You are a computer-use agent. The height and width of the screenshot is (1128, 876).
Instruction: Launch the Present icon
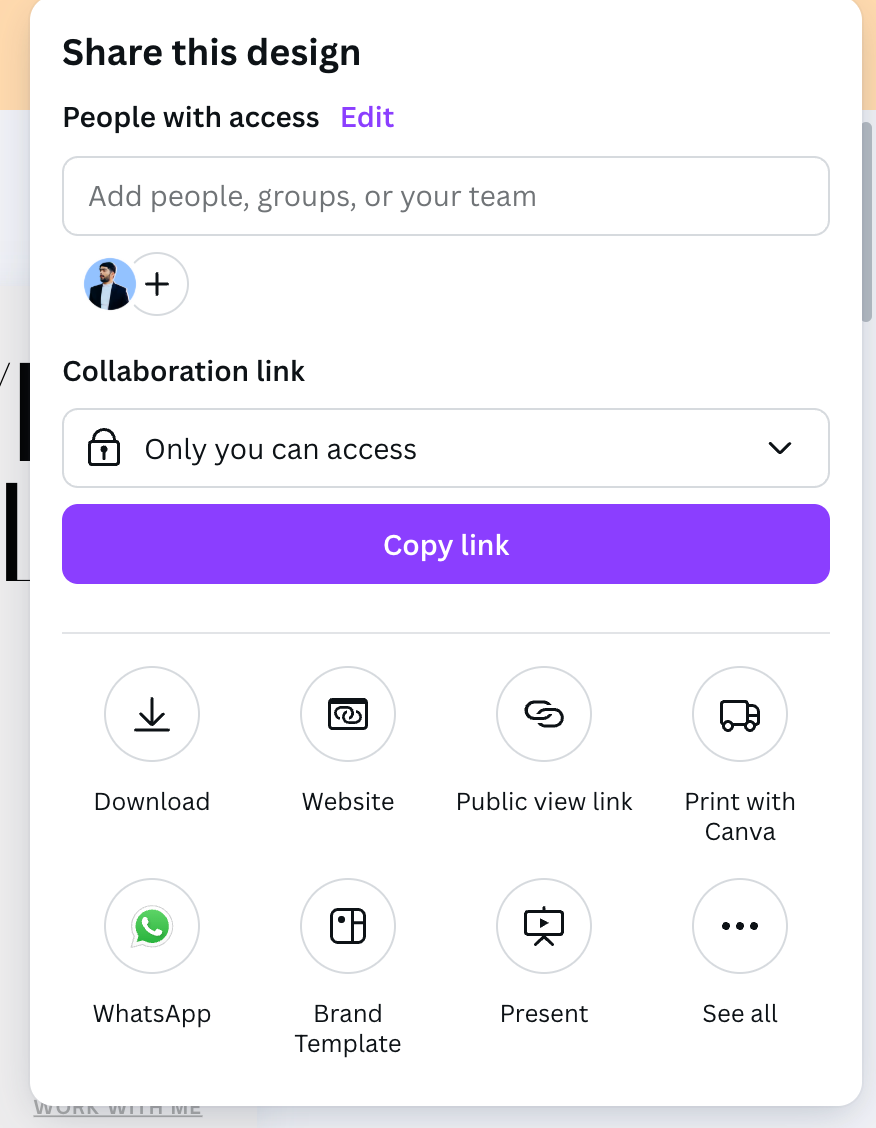(544, 926)
